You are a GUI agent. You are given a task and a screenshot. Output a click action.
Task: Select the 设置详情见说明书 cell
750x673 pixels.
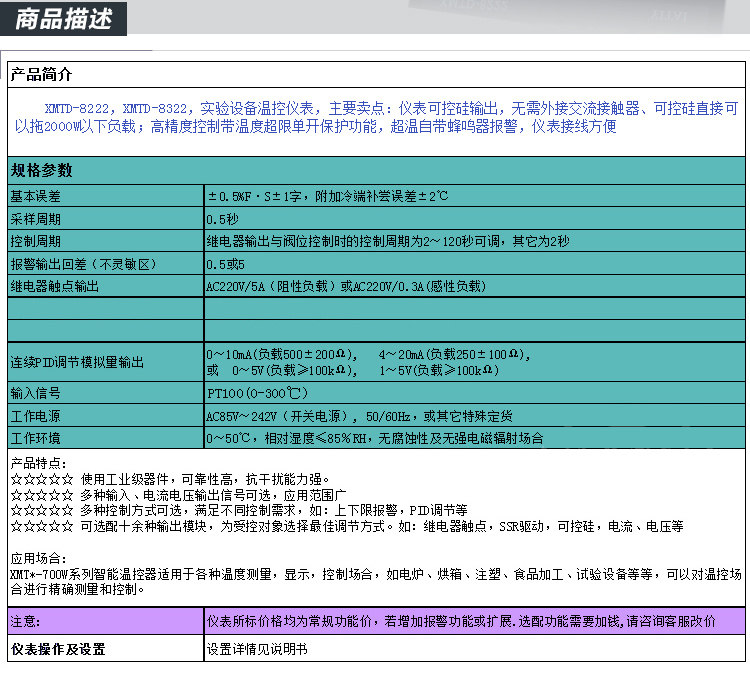pos(474,649)
